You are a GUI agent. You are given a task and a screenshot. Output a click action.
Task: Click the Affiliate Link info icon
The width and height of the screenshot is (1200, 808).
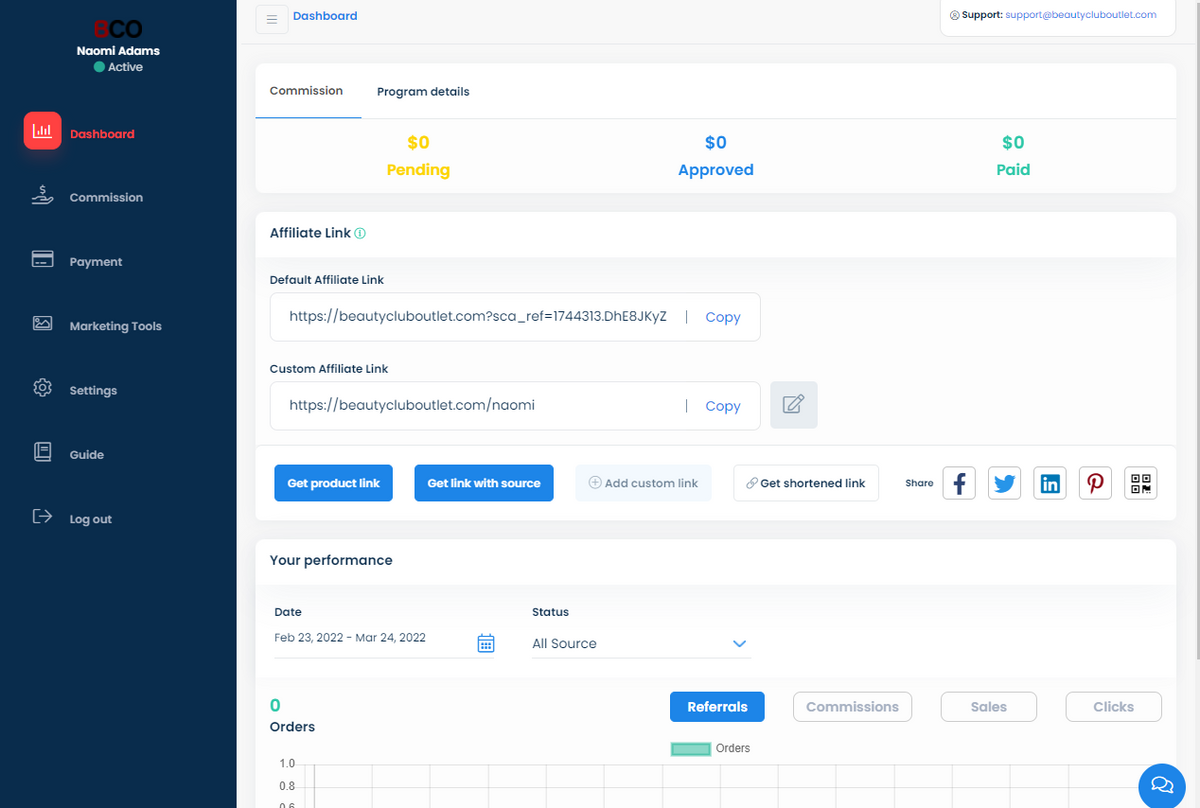click(x=360, y=233)
